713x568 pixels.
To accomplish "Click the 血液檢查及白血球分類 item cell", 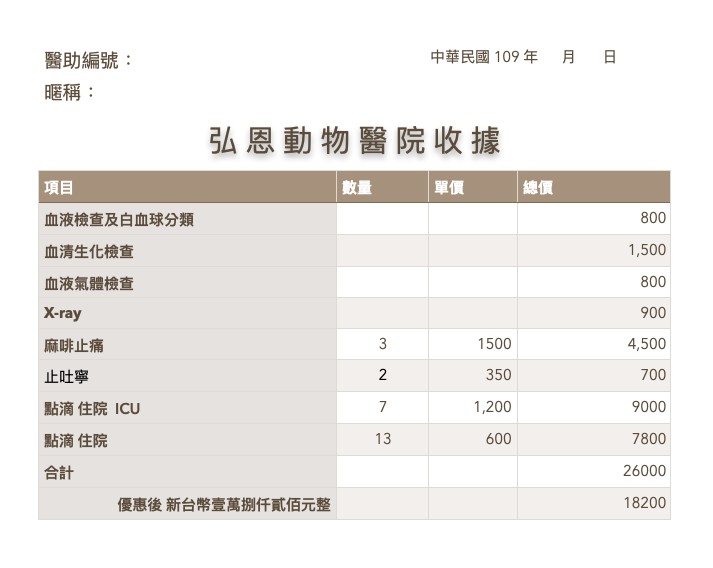I will [187, 219].
